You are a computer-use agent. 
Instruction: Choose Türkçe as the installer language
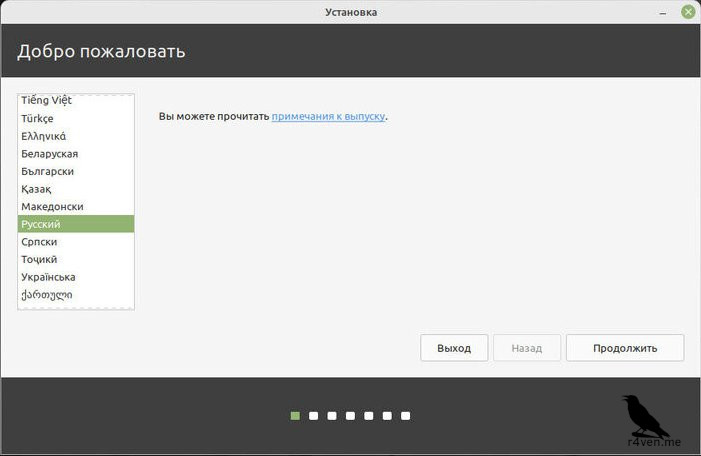[x=38, y=118]
